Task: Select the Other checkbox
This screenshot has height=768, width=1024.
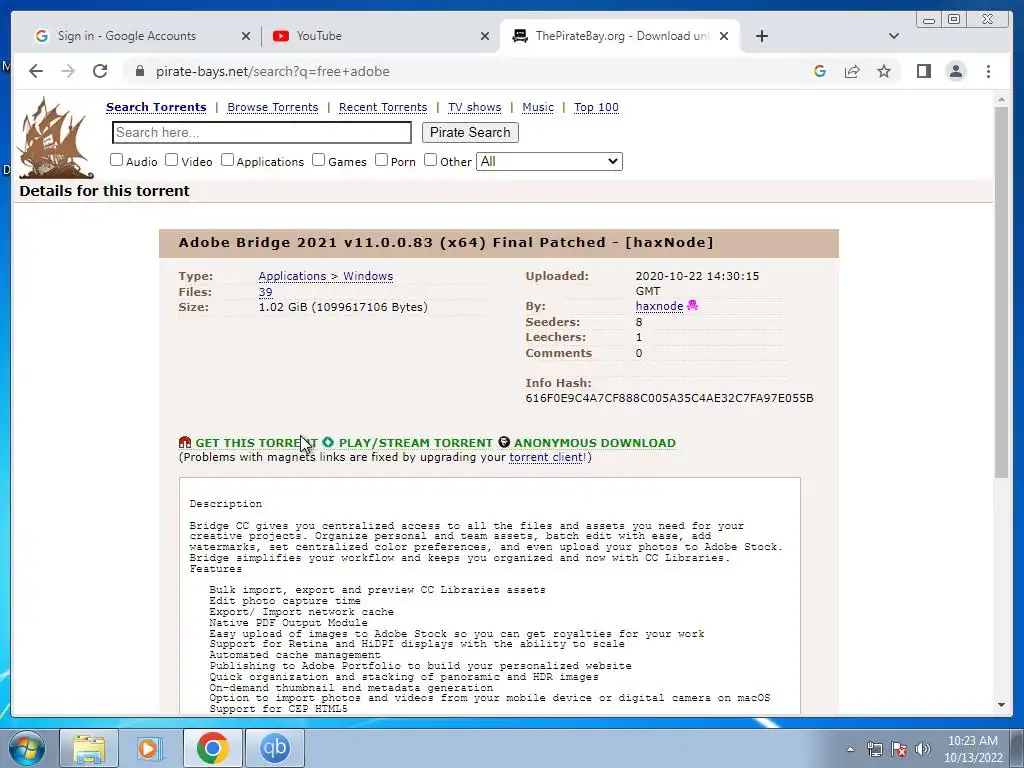Action: (430, 160)
